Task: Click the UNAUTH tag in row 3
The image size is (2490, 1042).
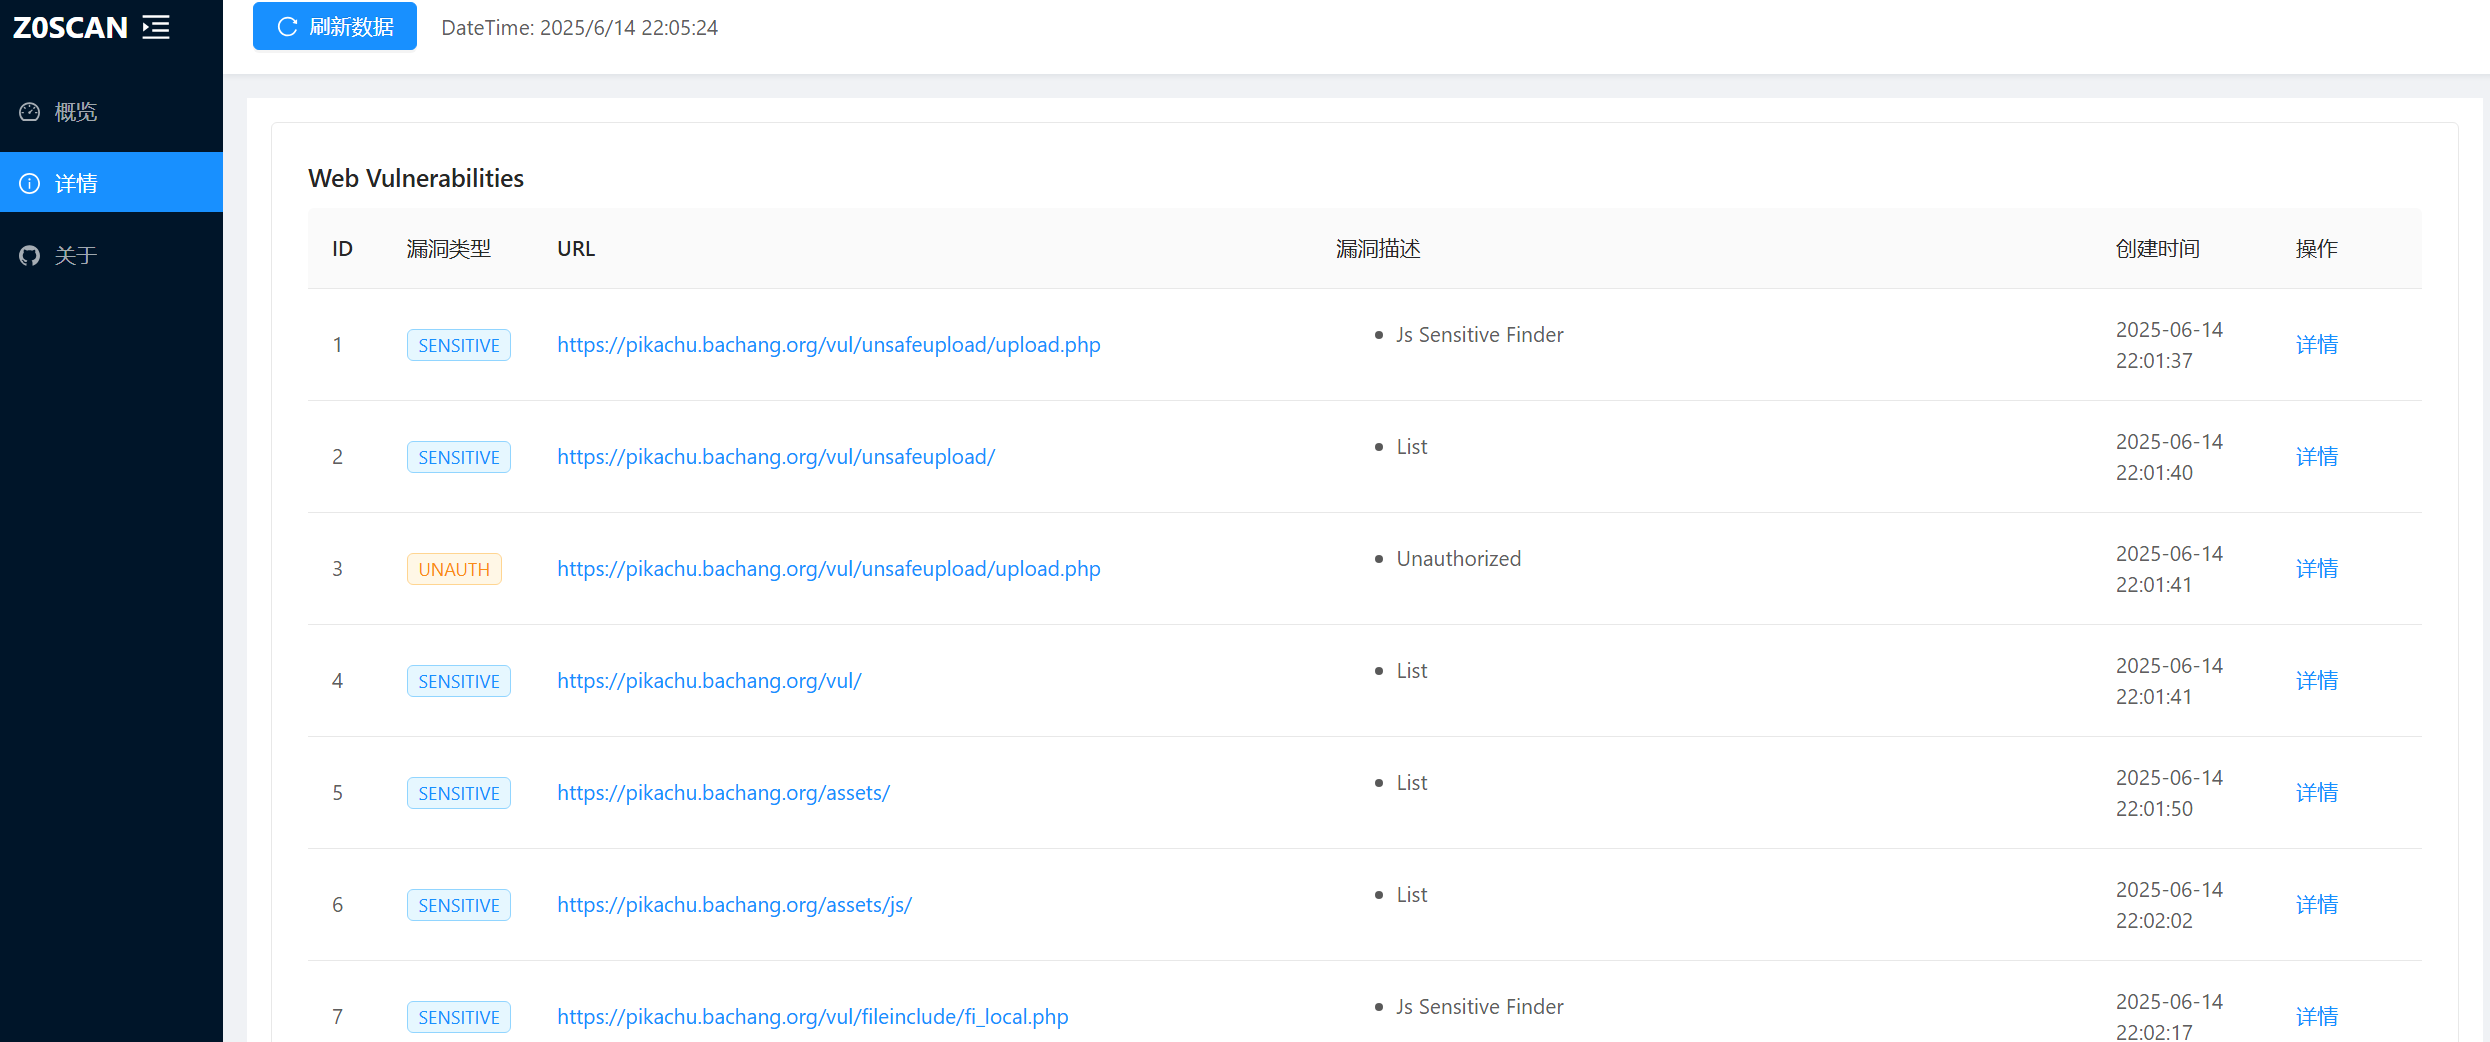Action: [454, 569]
